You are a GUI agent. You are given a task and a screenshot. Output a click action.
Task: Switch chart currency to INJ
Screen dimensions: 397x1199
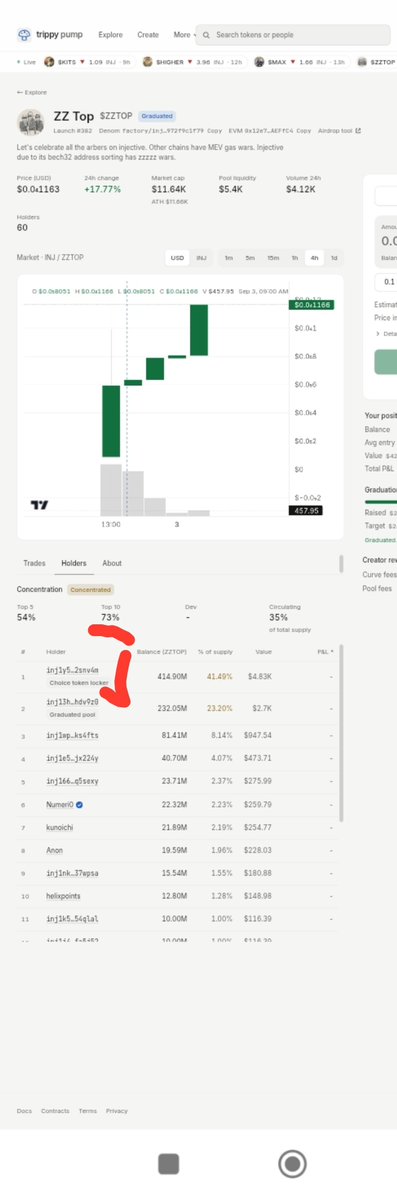(201, 258)
